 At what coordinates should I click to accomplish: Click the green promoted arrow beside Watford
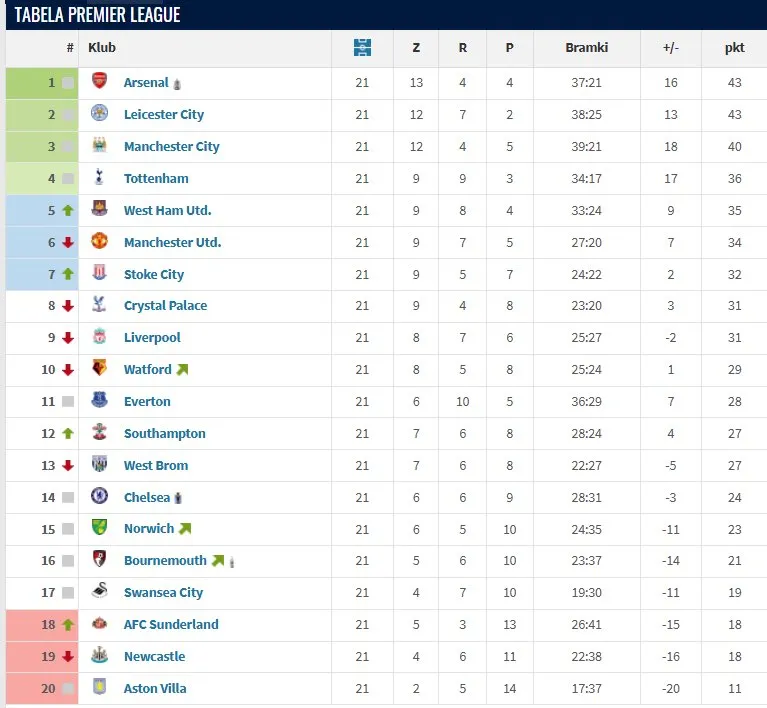182,370
